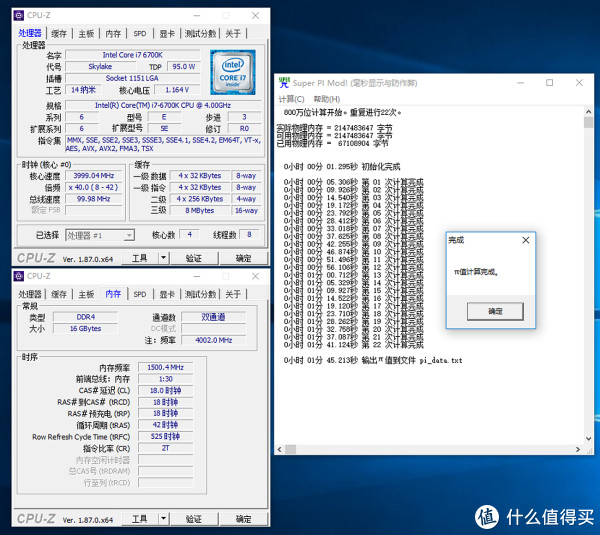Click 验证 button in top CPU-Z

[x=194, y=258]
